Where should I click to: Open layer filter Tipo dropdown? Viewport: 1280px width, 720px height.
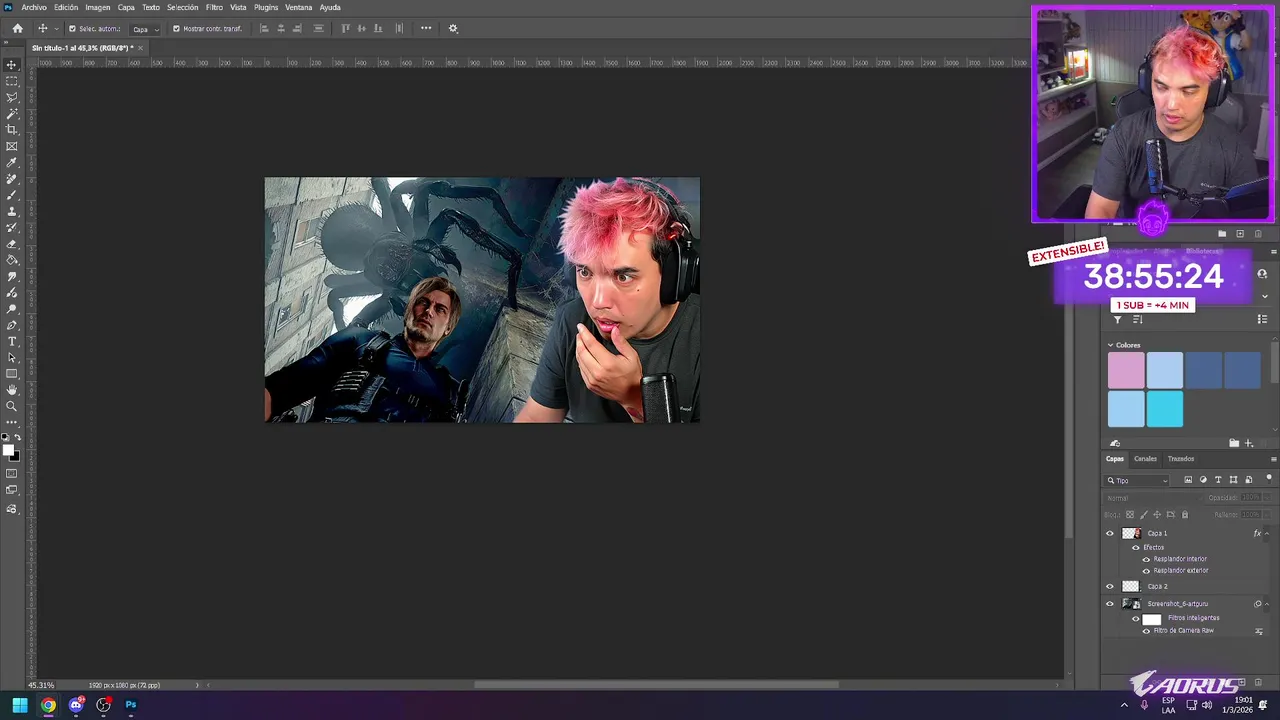(1138, 480)
